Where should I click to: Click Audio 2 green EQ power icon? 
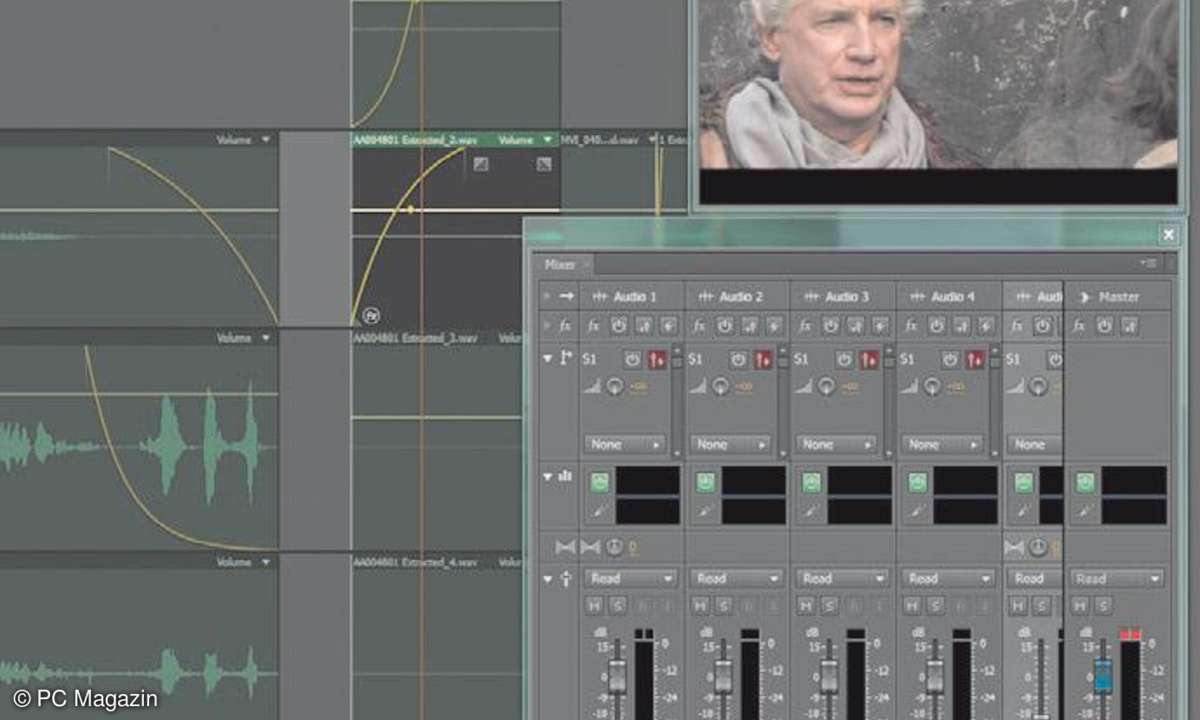tap(705, 482)
